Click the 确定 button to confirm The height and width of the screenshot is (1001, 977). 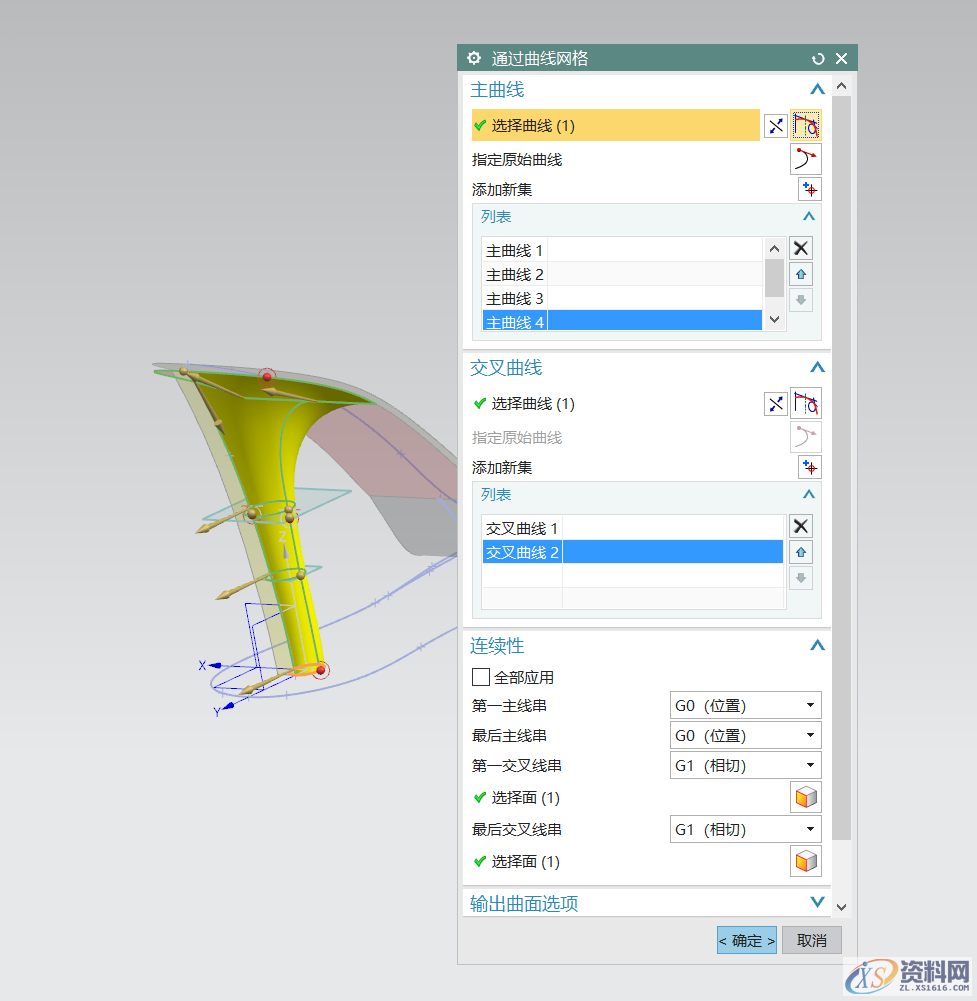pos(746,940)
